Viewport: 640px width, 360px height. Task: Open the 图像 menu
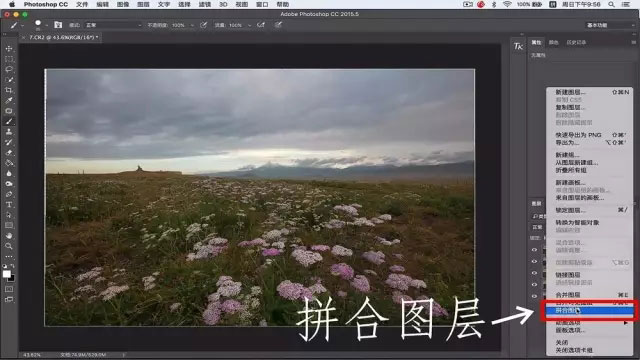click(x=123, y=4)
